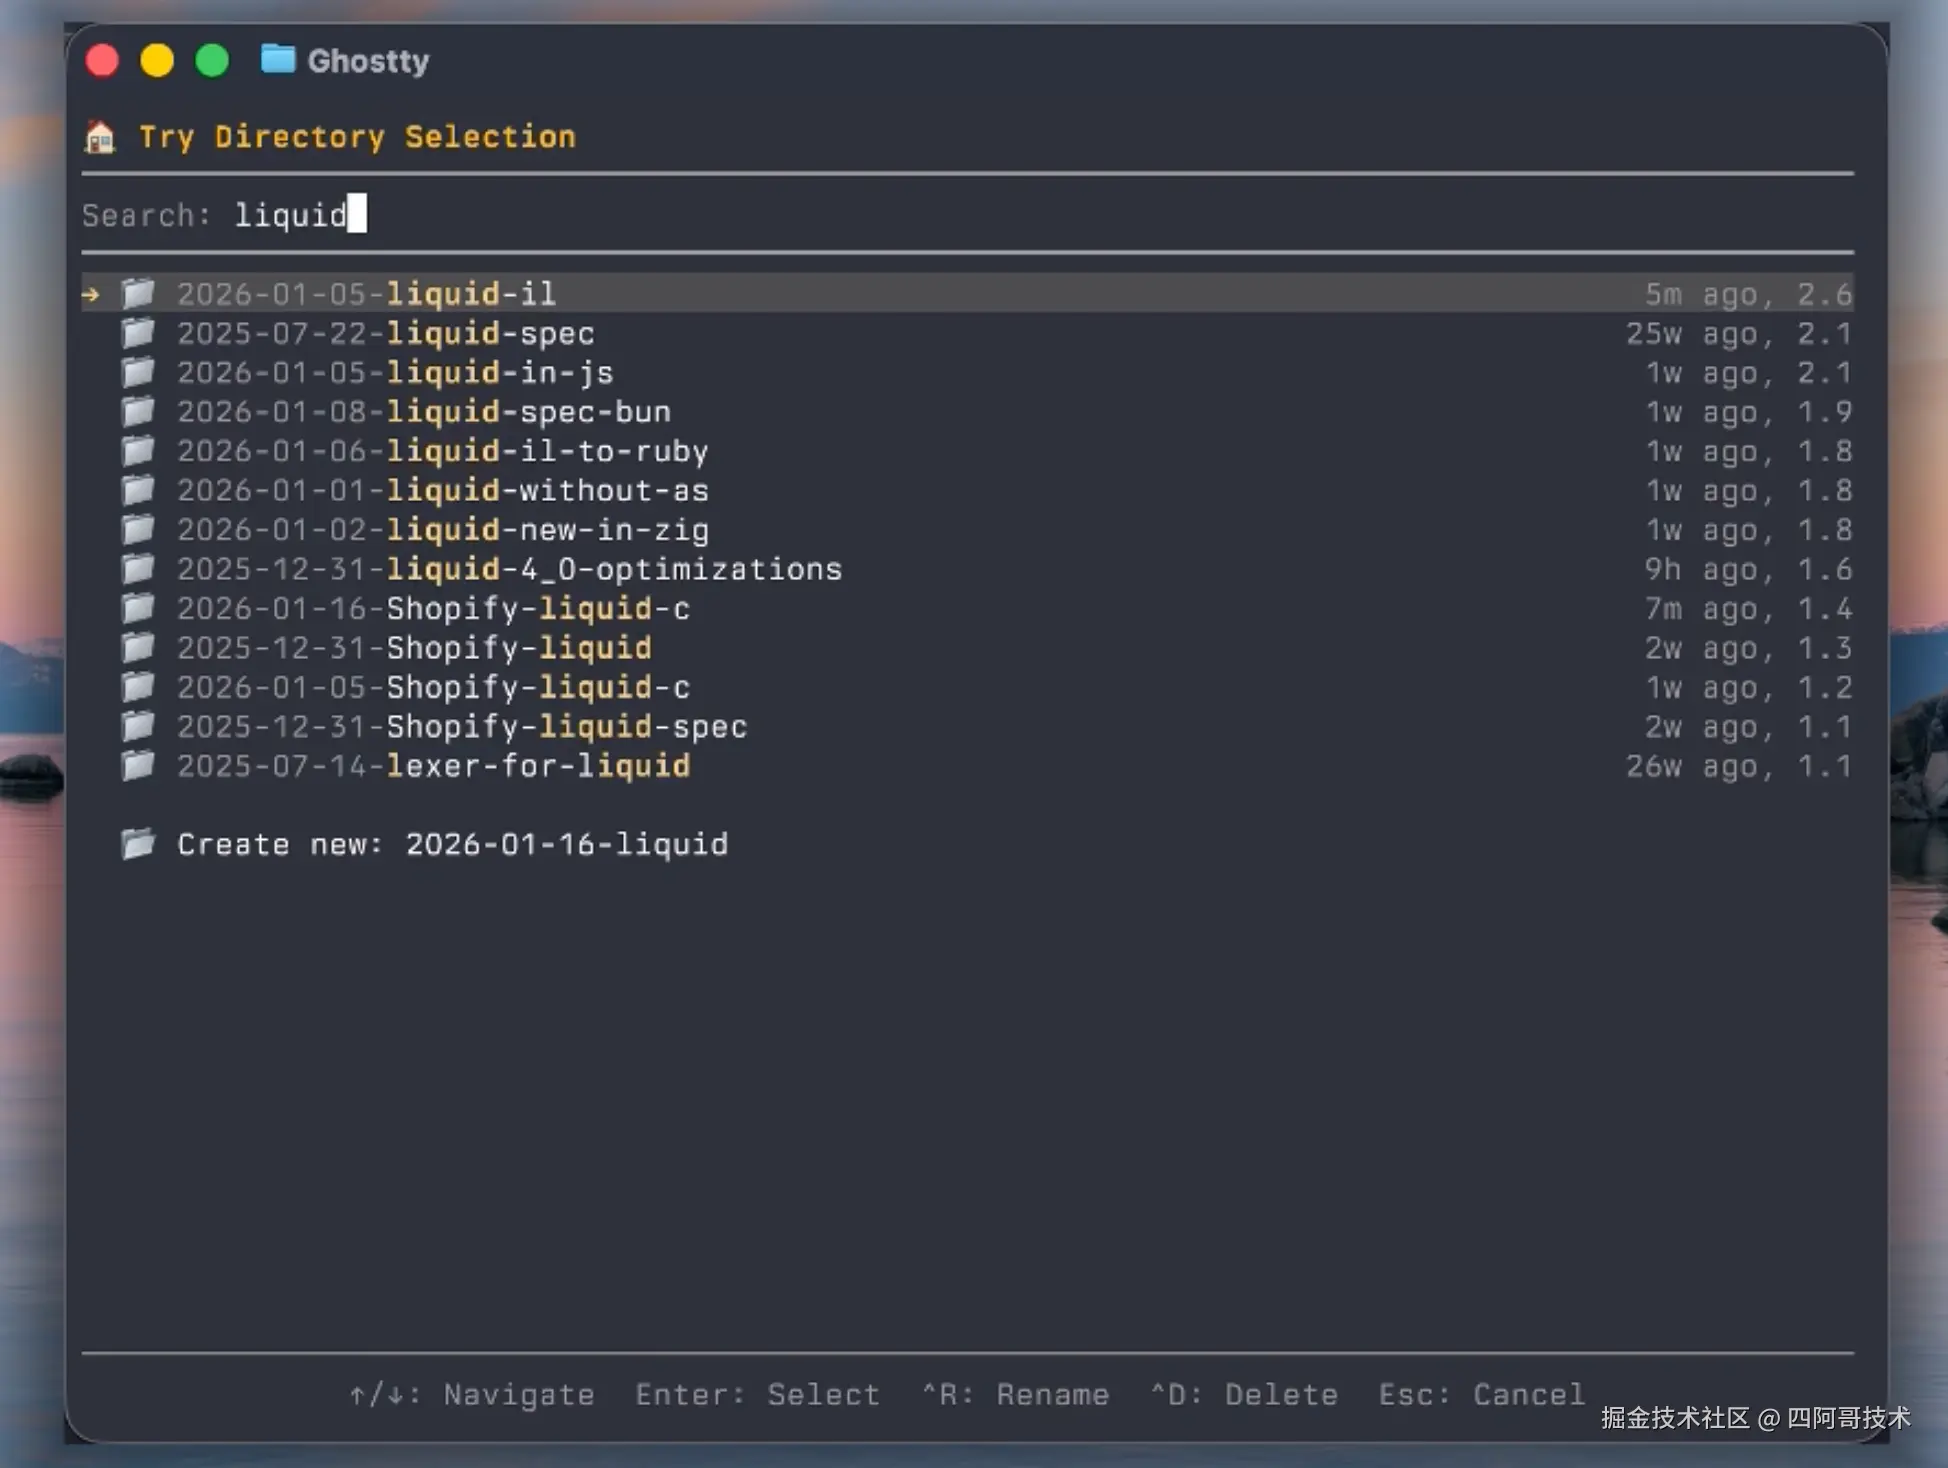Click the ^D: Delete hint
The width and height of the screenshot is (1948, 1468).
click(x=1244, y=1394)
